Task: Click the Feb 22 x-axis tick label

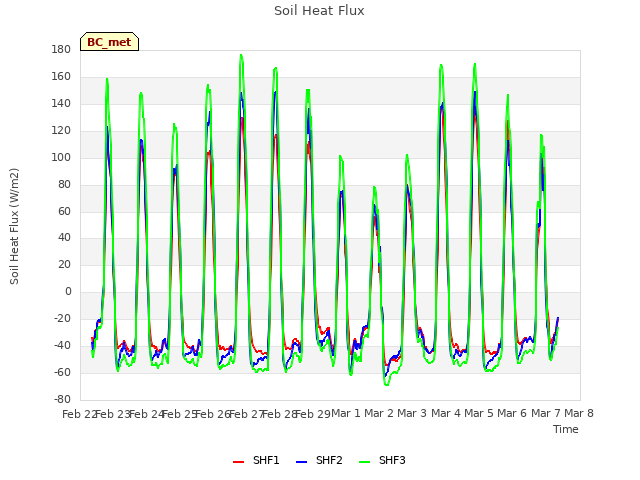Action: coord(79,414)
